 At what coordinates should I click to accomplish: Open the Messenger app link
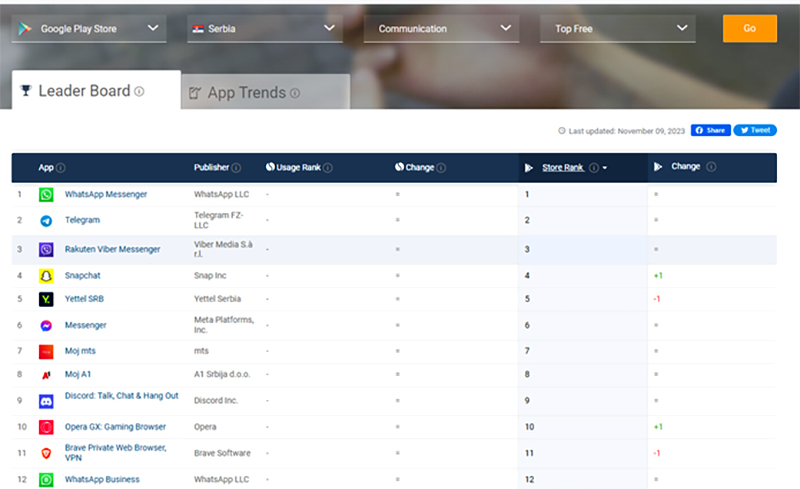tap(85, 326)
